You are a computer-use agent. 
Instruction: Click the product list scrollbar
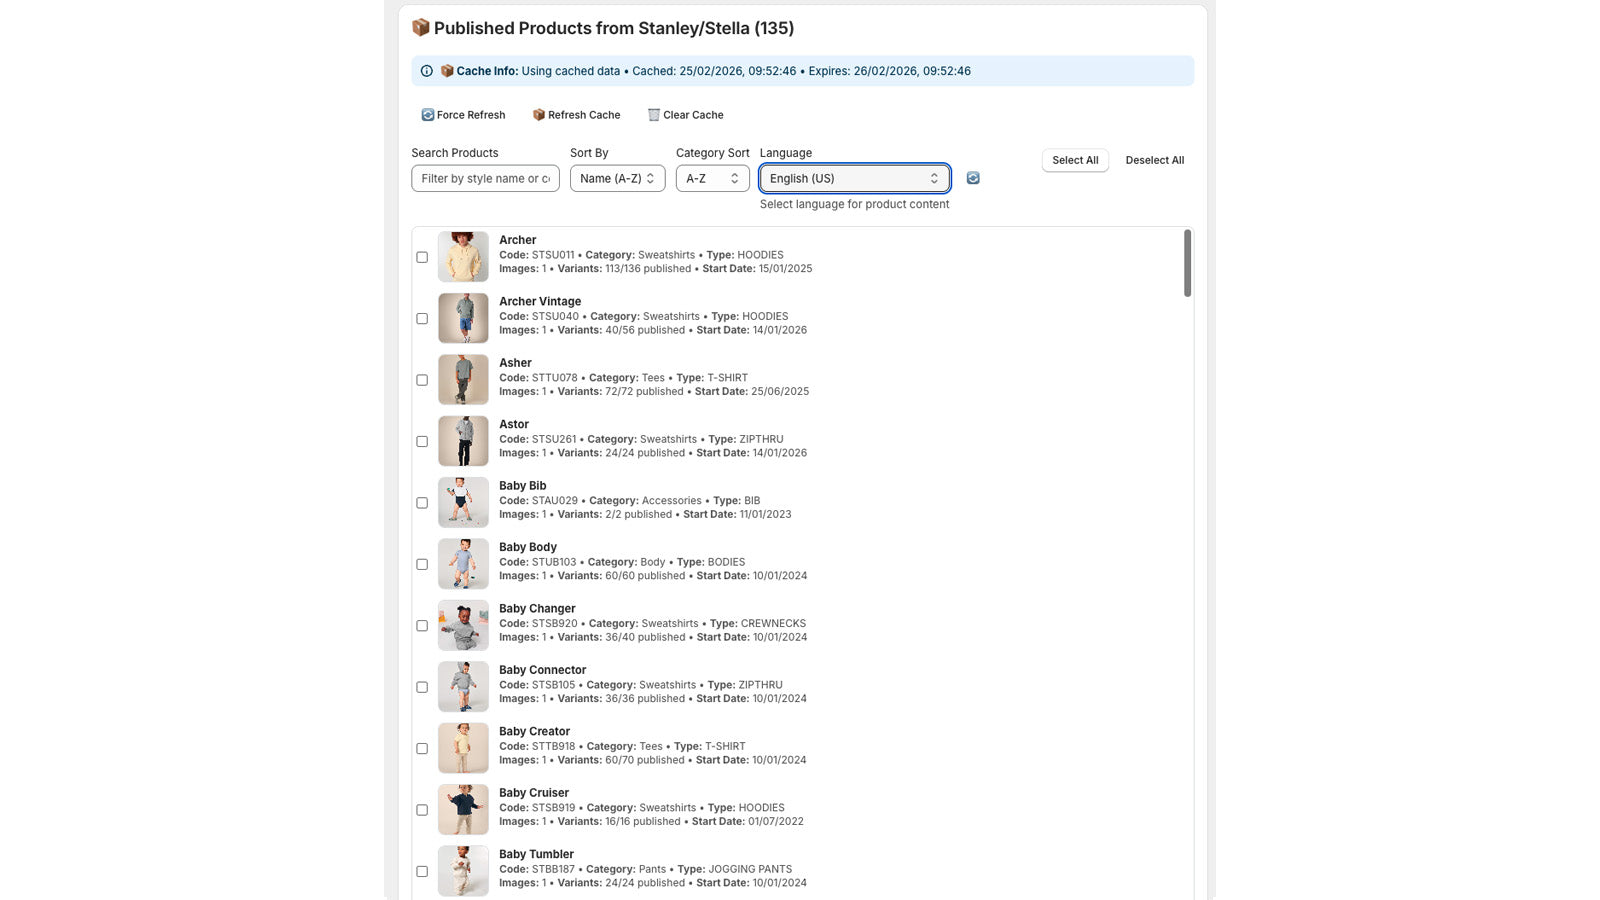[1187, 264]
